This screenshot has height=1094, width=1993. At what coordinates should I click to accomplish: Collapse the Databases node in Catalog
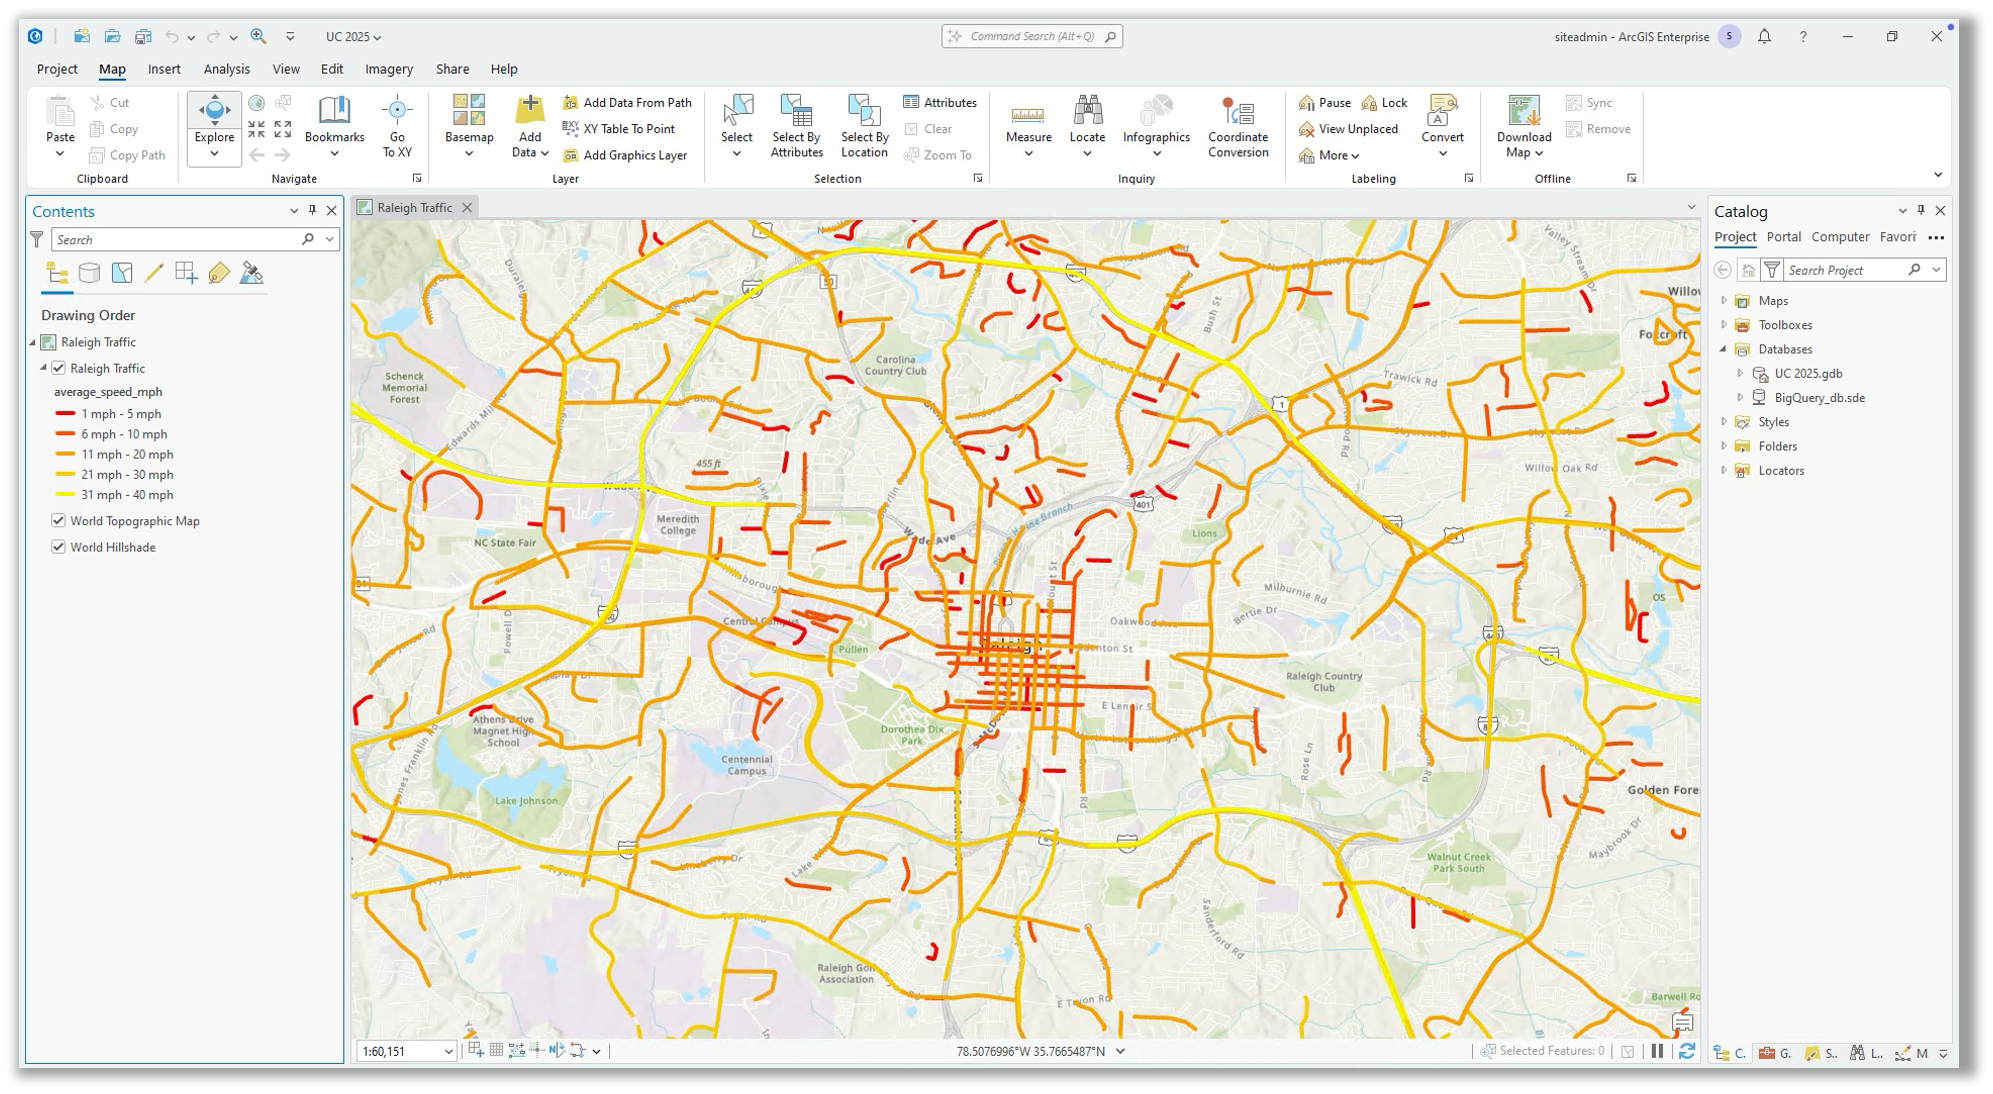[x=1723, y=349]
